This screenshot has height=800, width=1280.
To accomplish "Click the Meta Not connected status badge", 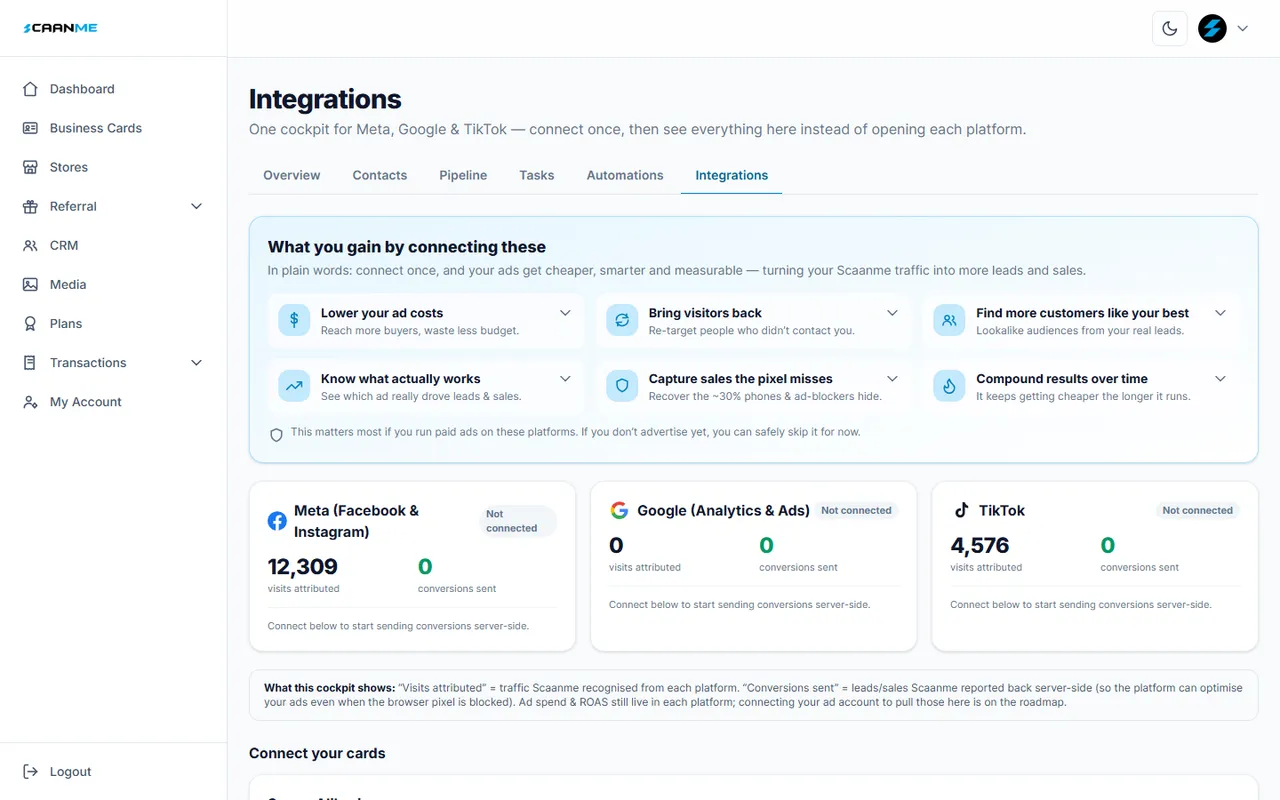I will coord(517,521).
